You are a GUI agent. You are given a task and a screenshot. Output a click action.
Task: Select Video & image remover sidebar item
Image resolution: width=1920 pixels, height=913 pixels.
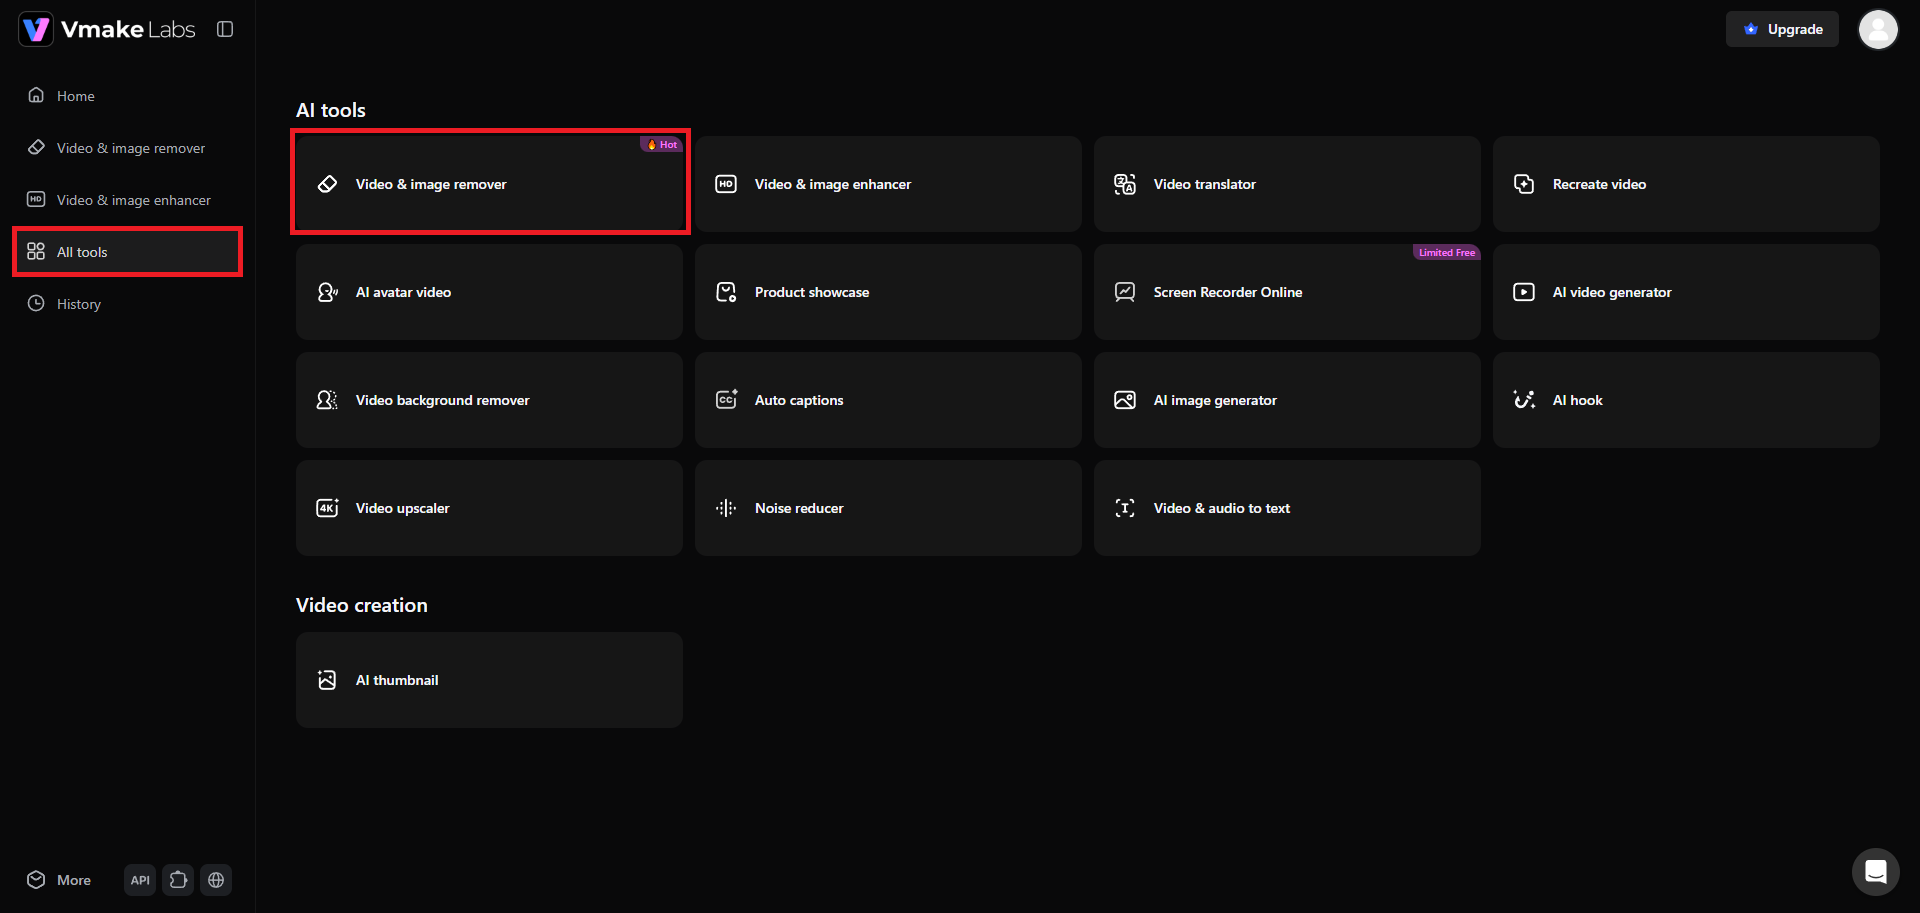point(128,148)
